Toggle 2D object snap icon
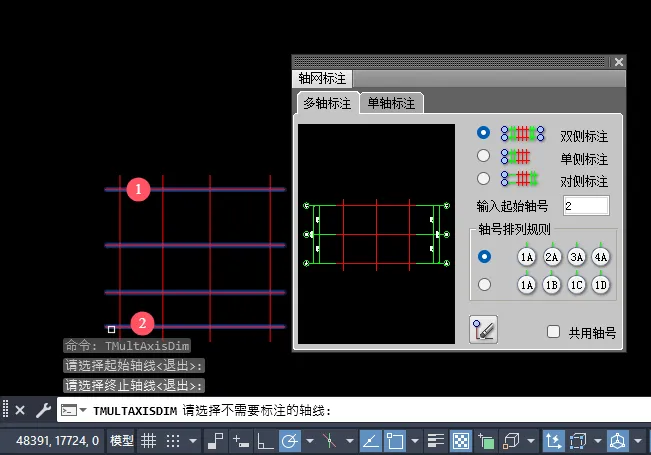 click(x=395, y=440)
